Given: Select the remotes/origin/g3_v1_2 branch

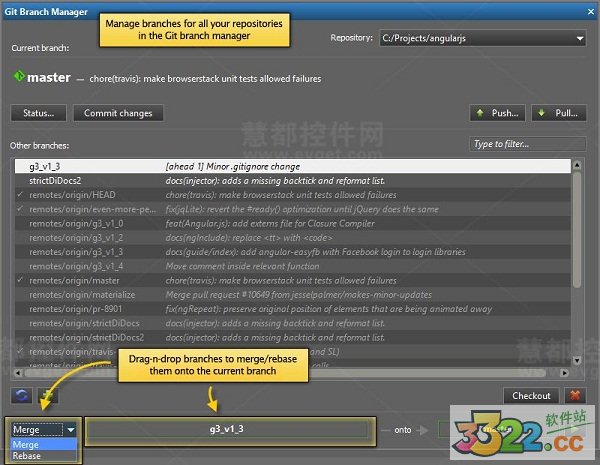Looking at the screenshot, I should (x=293, y=237).
